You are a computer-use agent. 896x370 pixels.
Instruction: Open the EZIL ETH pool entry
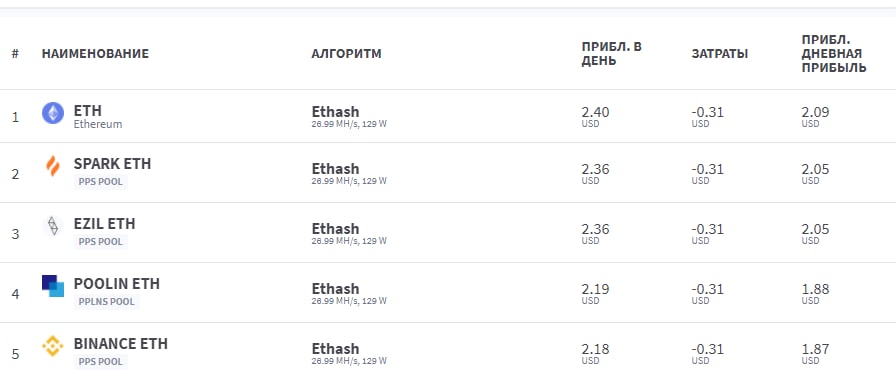point(105,224)
